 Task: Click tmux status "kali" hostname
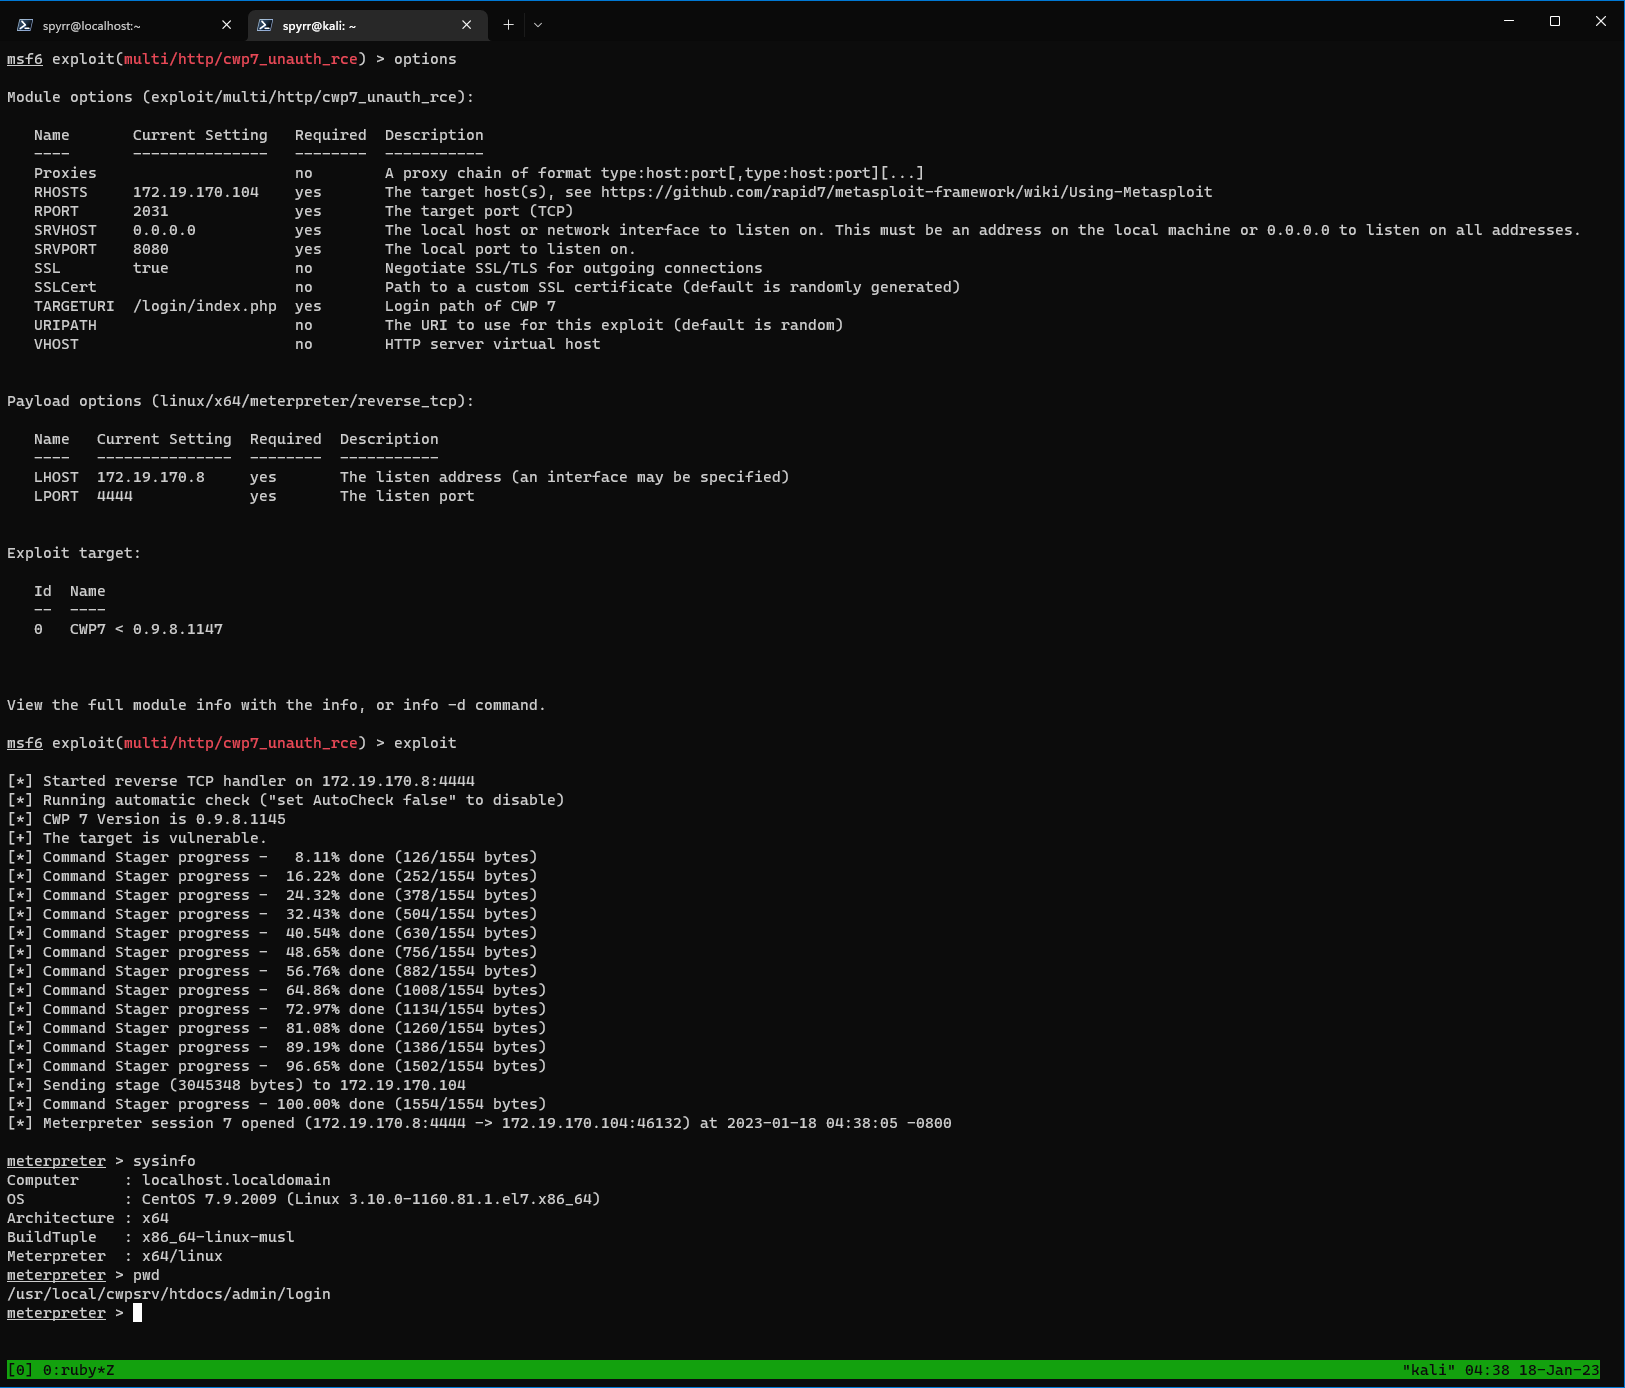1428,1370
